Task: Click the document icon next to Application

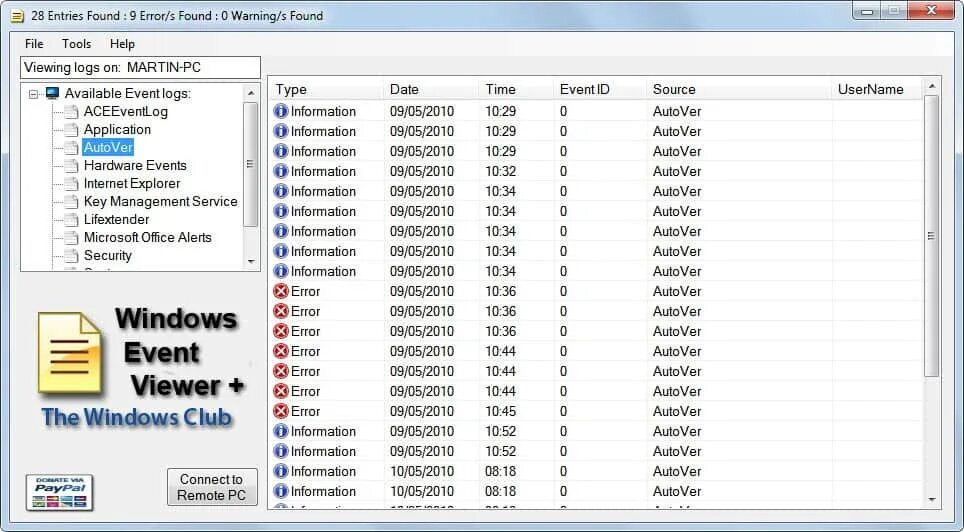Action: [x=72, y=130]
